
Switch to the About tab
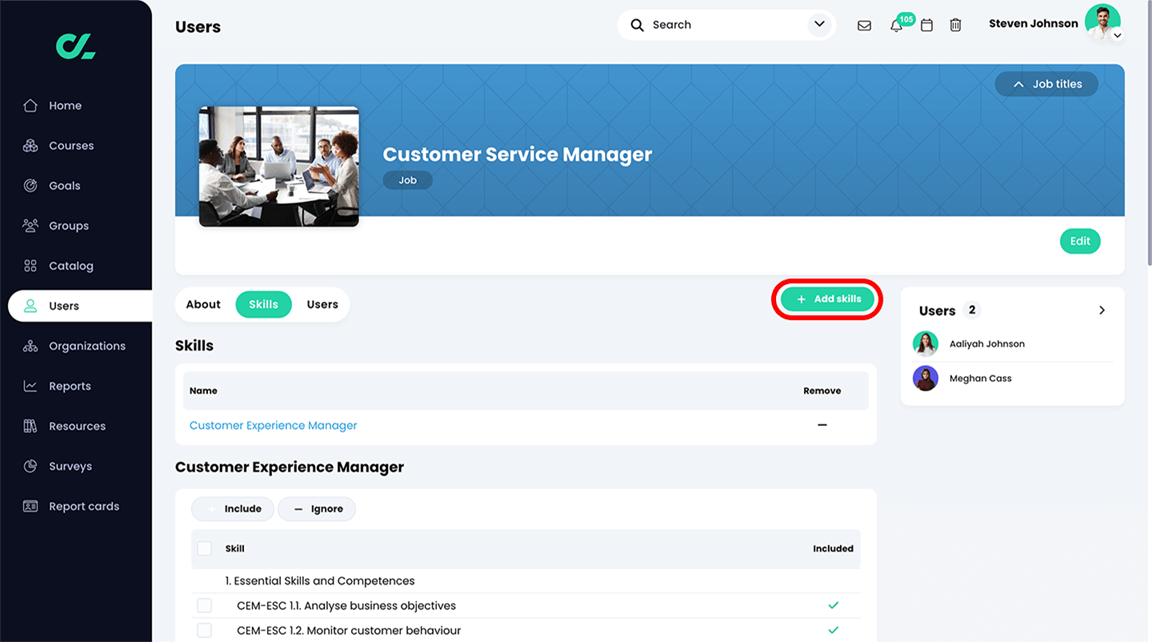point(203,304)
